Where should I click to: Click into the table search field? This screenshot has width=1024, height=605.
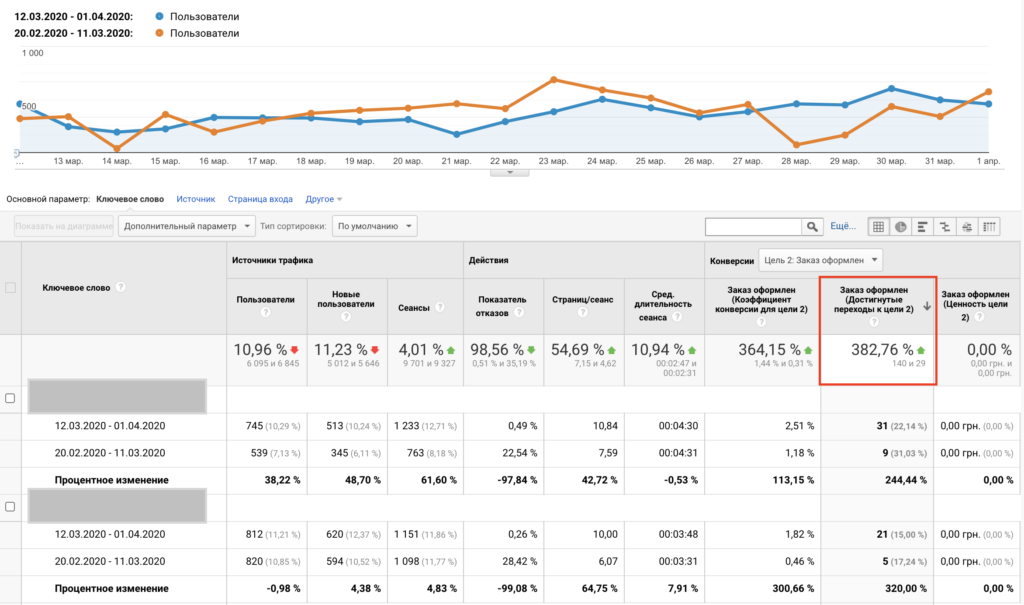click(754, 227)
